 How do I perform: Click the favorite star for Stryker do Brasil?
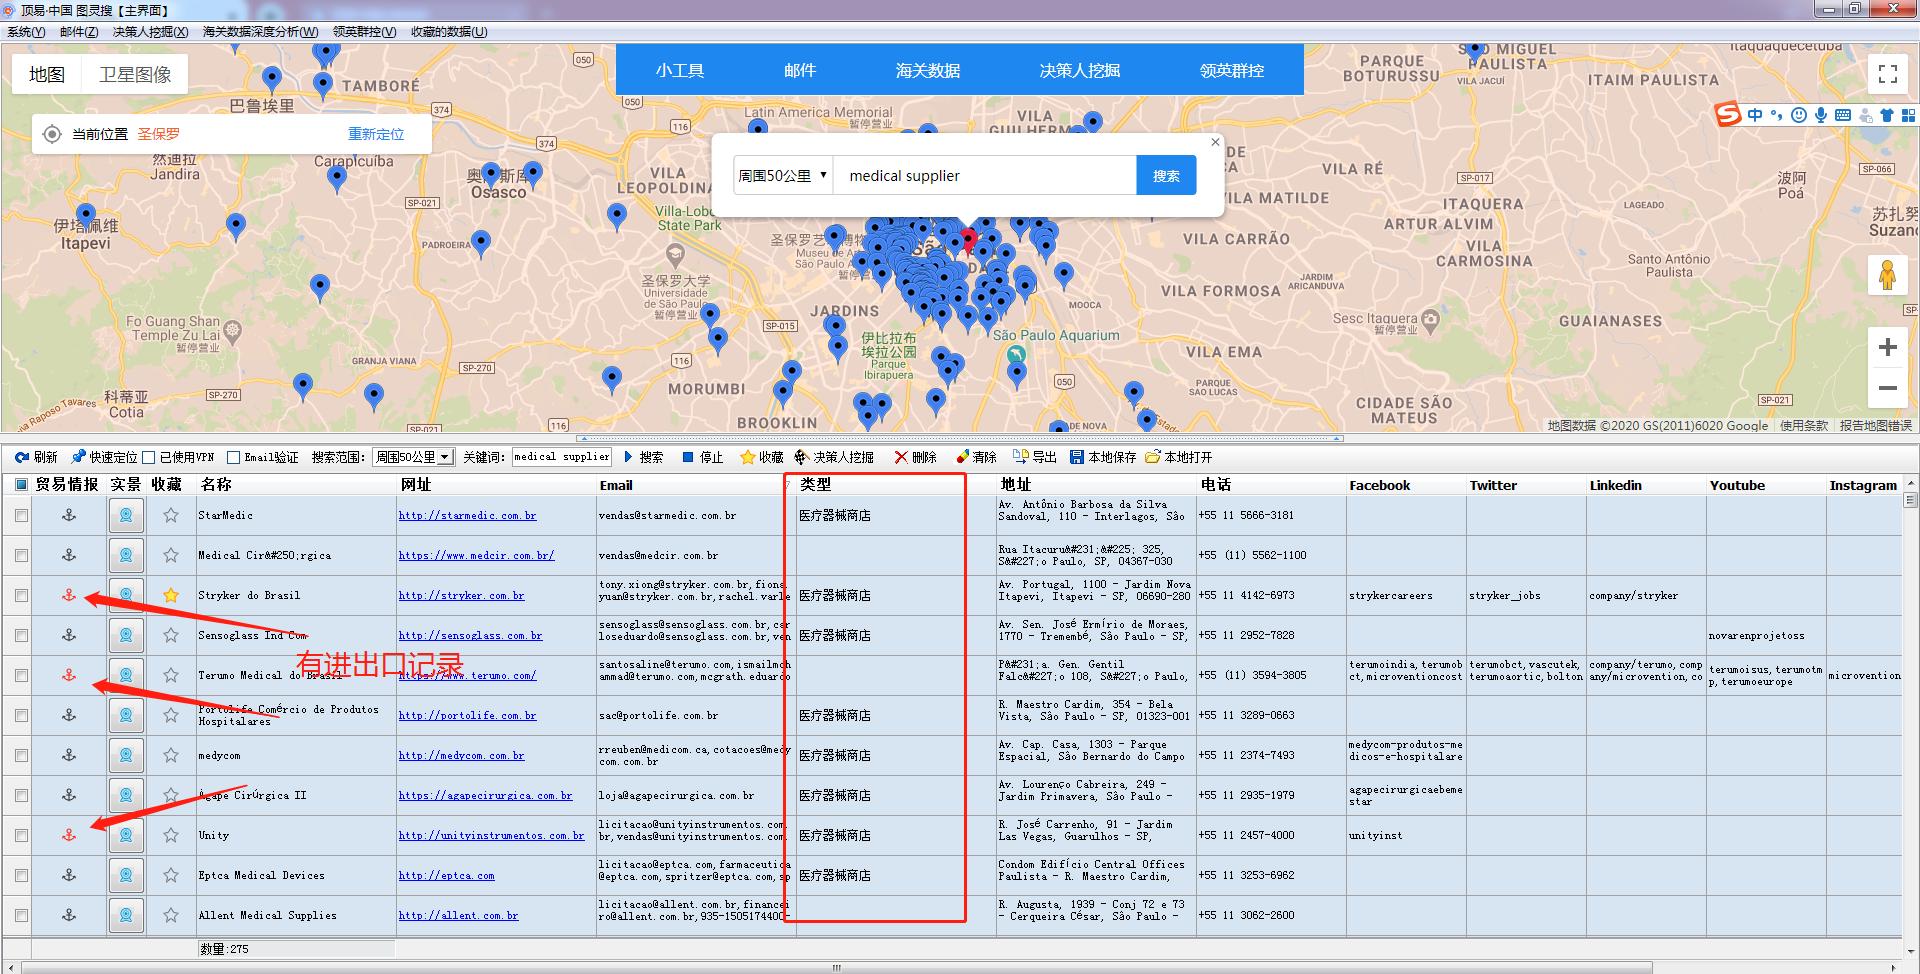pos(171,596)
